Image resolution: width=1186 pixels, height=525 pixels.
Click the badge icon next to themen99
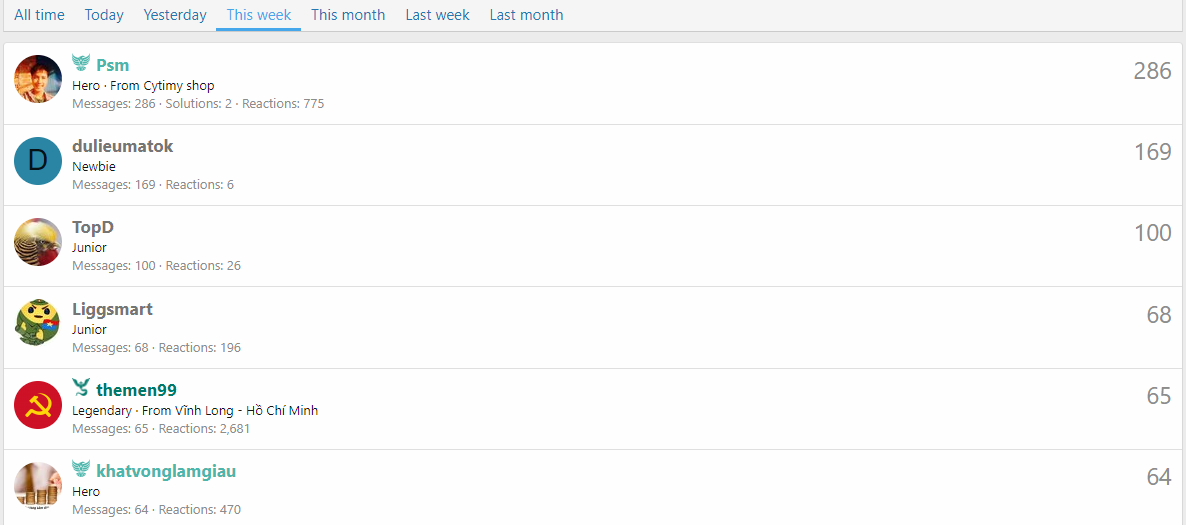[81, 389]
